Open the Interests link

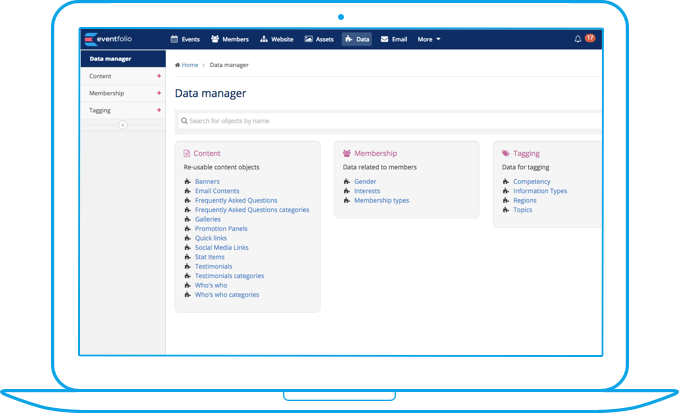(x=367, y=191)
